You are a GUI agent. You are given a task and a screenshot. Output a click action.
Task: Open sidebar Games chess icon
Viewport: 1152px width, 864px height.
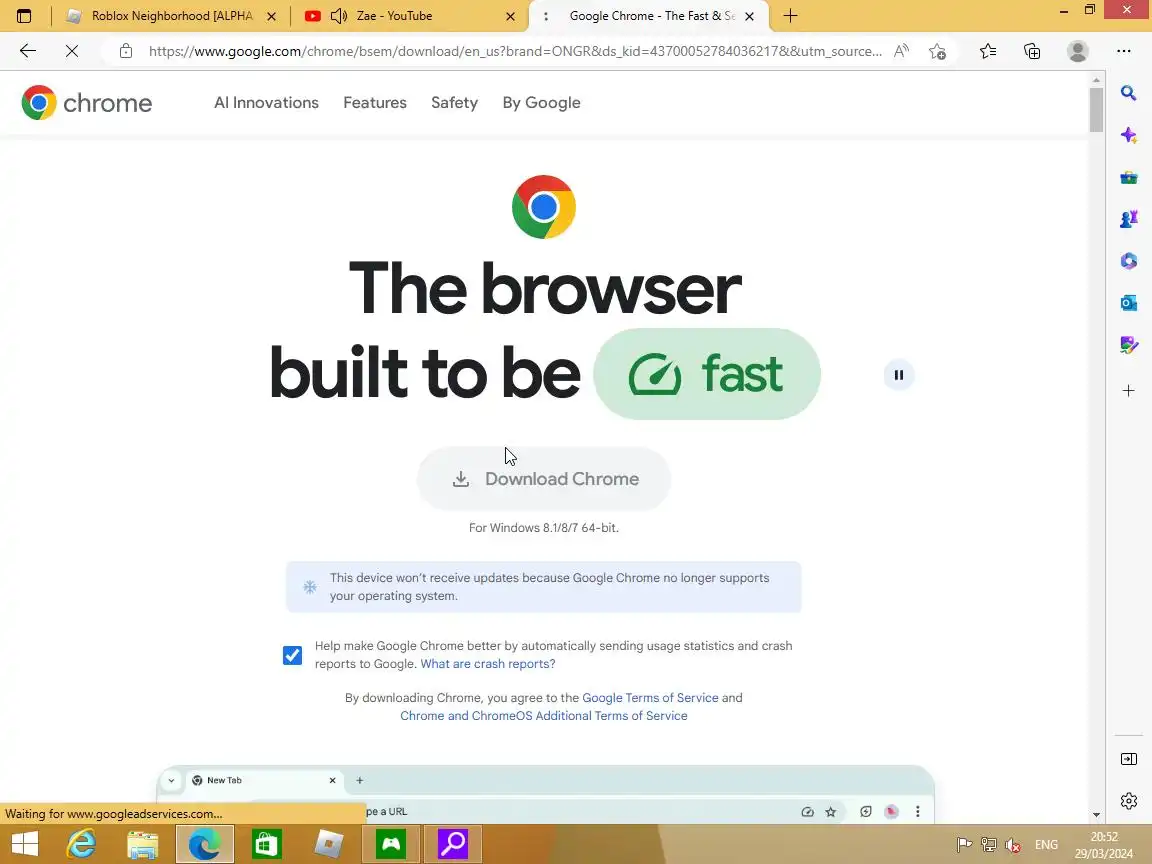[1128, 219]
